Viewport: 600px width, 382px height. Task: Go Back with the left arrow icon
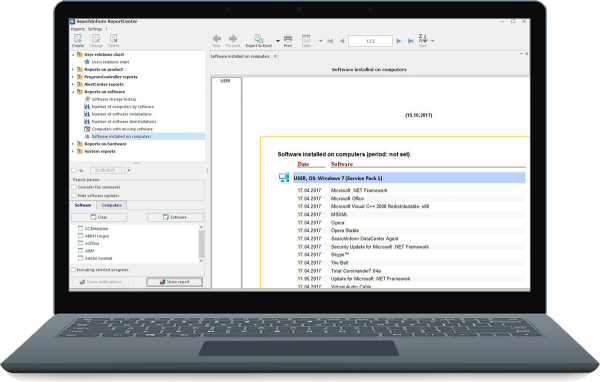click(217, 38)
